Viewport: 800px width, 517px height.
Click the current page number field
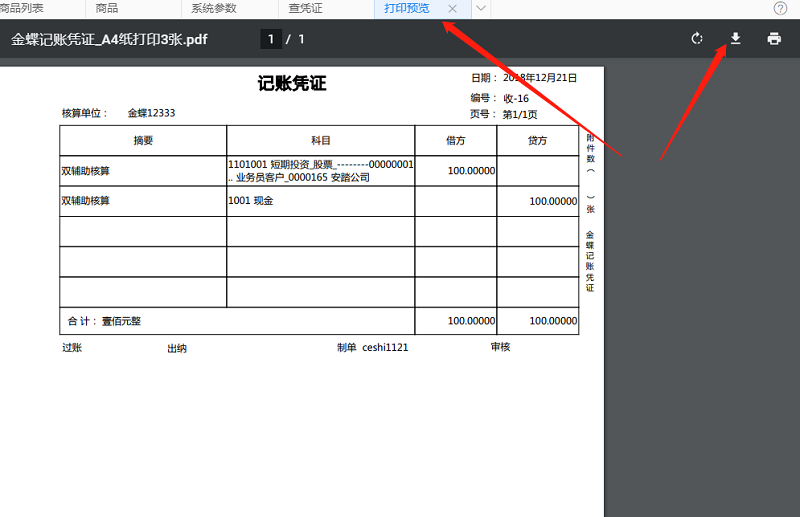tap(270, 39)
